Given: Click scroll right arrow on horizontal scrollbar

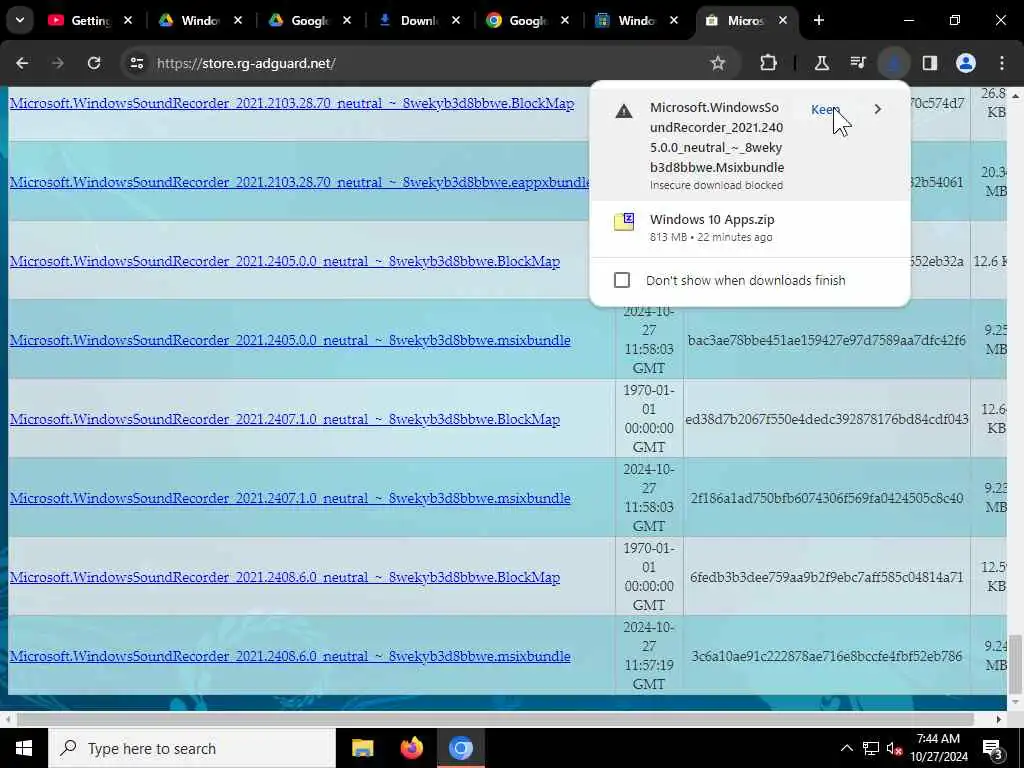Looking at the screenshot, I should 999,720.
